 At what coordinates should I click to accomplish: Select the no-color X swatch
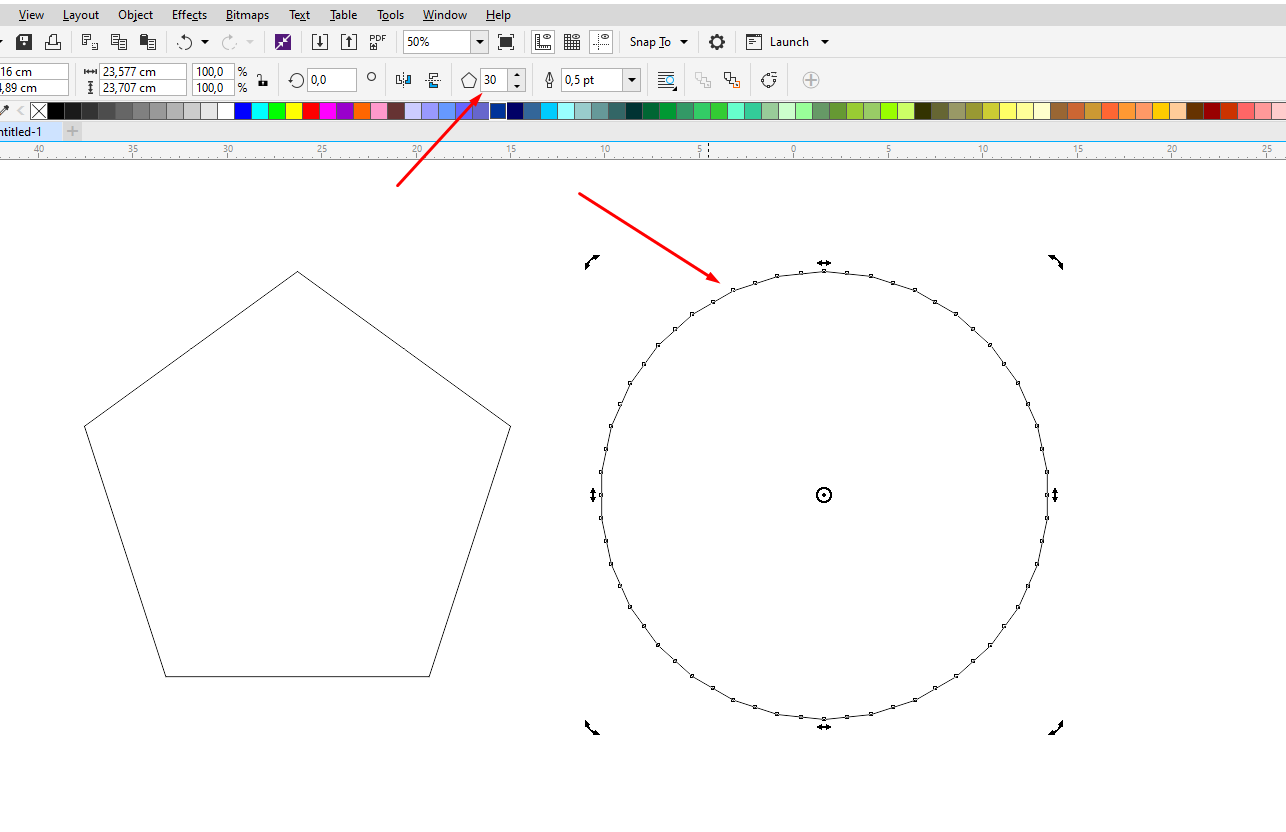39,111
